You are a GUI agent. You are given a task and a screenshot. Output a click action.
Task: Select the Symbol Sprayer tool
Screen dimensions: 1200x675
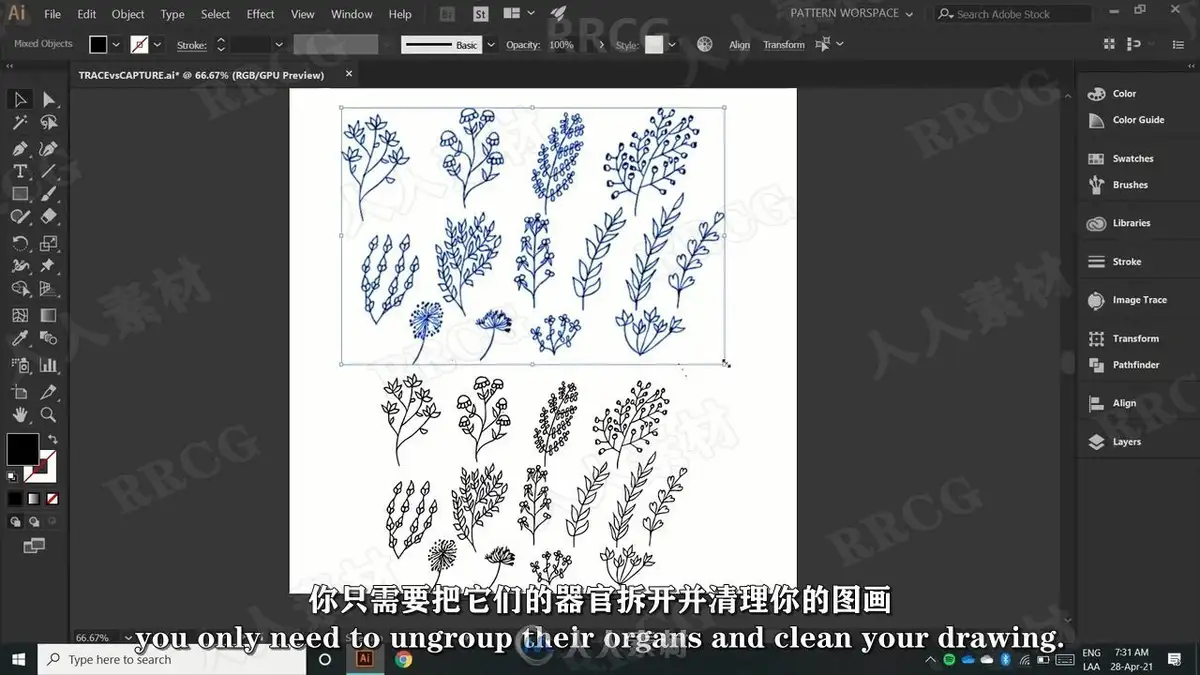coord(20,365)
